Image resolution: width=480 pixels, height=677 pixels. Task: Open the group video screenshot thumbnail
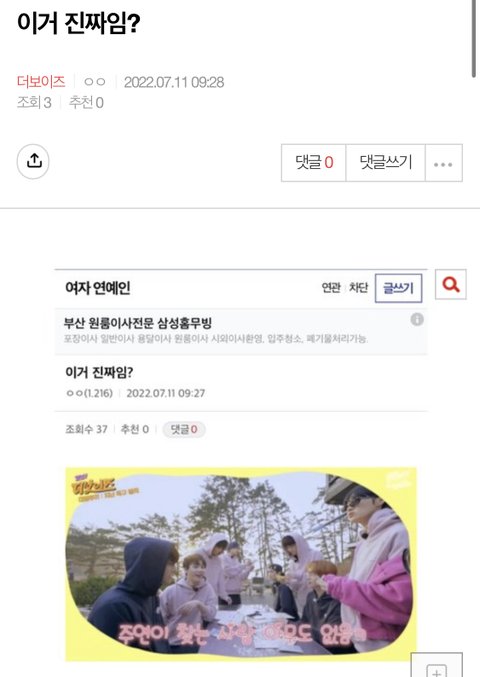click(x=241, y=564)
